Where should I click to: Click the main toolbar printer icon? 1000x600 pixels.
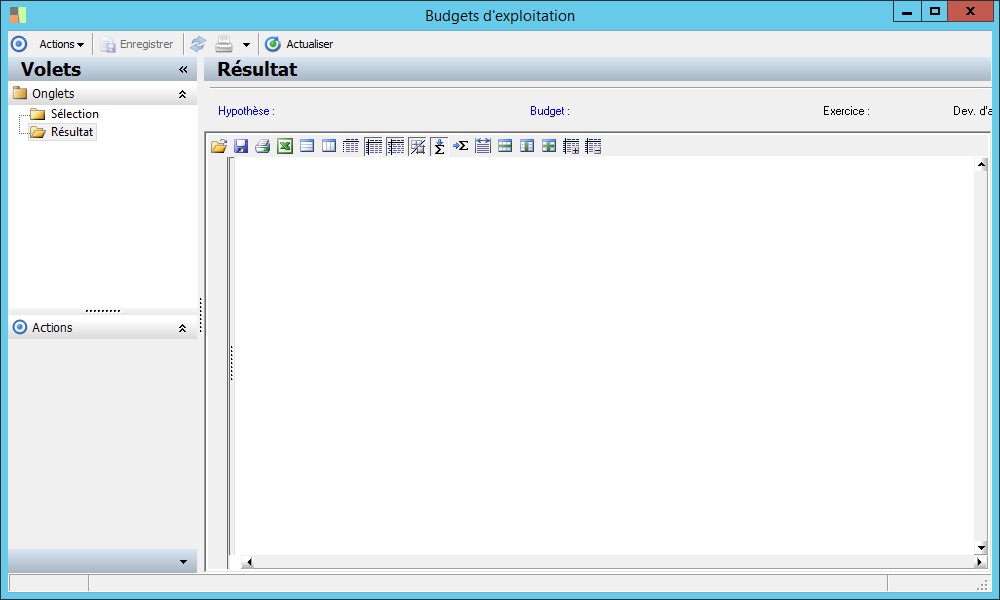tap(224, 44)
